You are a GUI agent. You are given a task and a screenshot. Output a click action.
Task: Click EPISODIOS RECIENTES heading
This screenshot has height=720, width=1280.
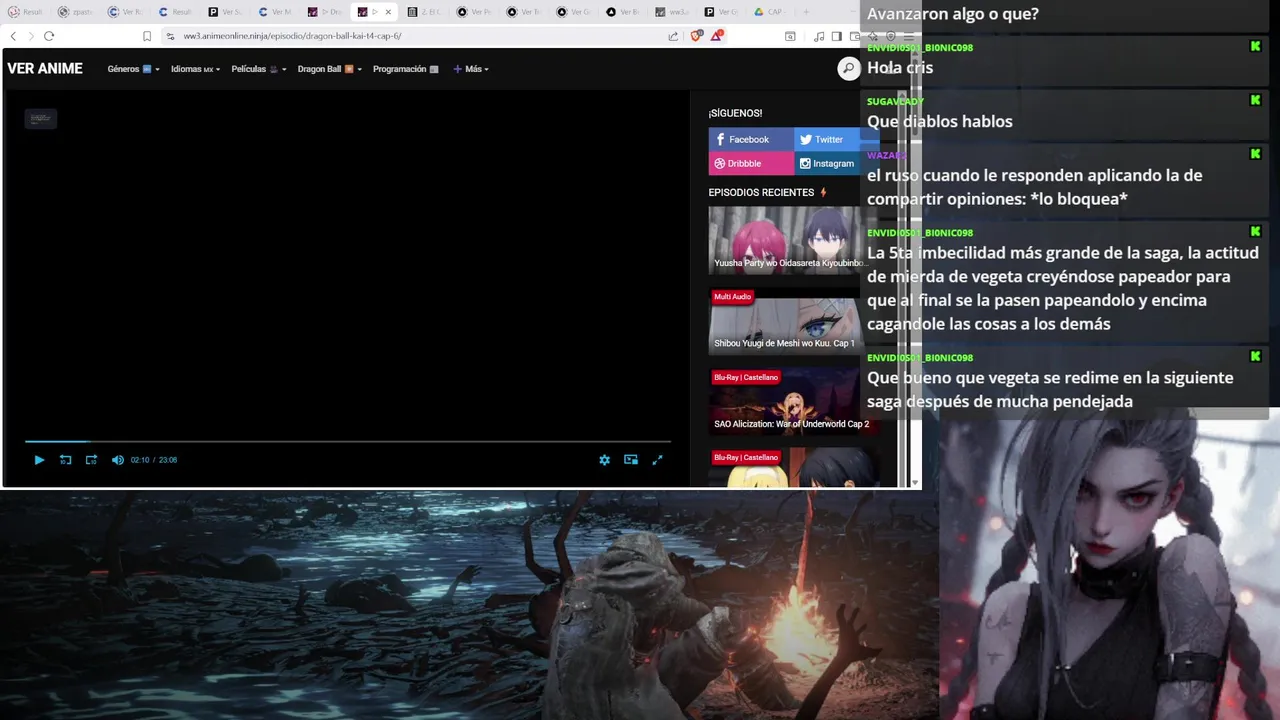coord(761,192)
